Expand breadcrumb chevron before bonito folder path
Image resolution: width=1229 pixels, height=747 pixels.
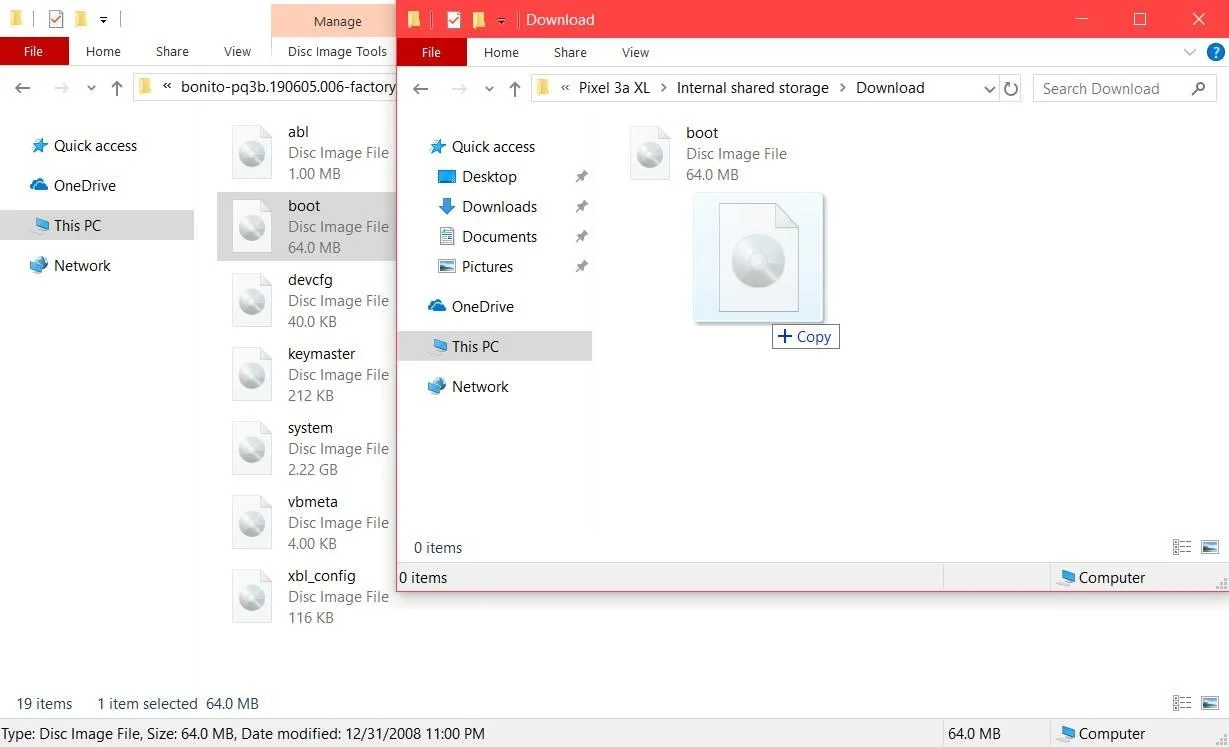pos(167,87)
